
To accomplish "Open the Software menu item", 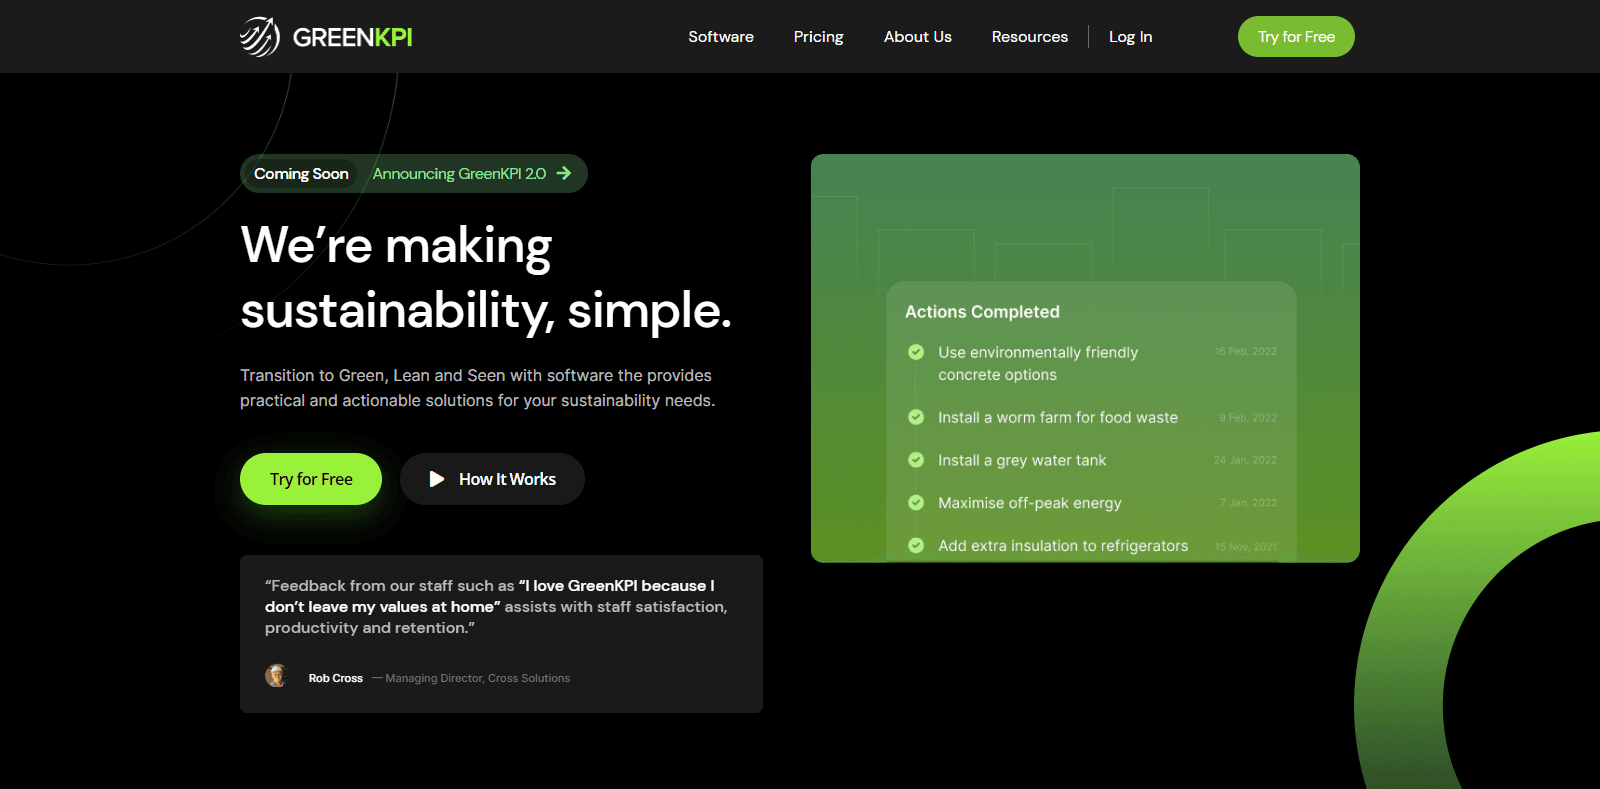I will pyautogui.click(x=721, y=37).
